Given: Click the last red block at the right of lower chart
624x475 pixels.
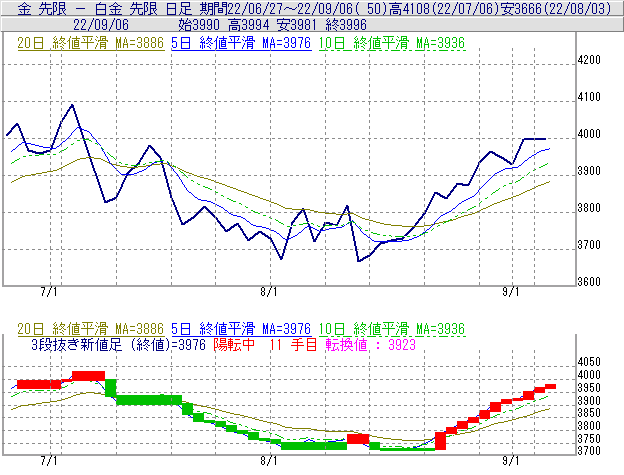Looking at the screenshot, I should coord(550,386).
